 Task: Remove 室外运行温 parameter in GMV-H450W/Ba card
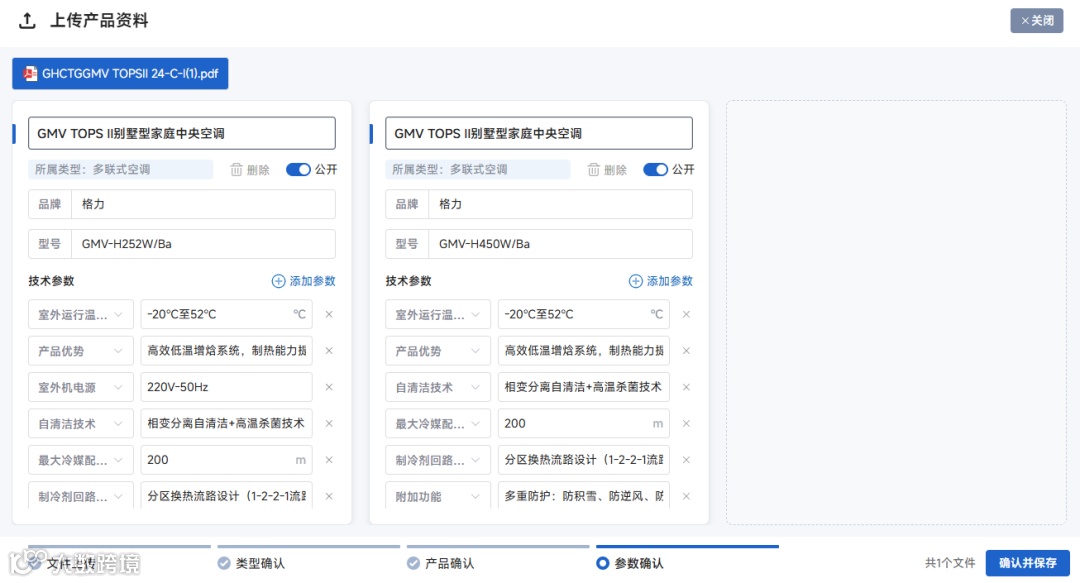pyautogui.click(x=686, y=314)
